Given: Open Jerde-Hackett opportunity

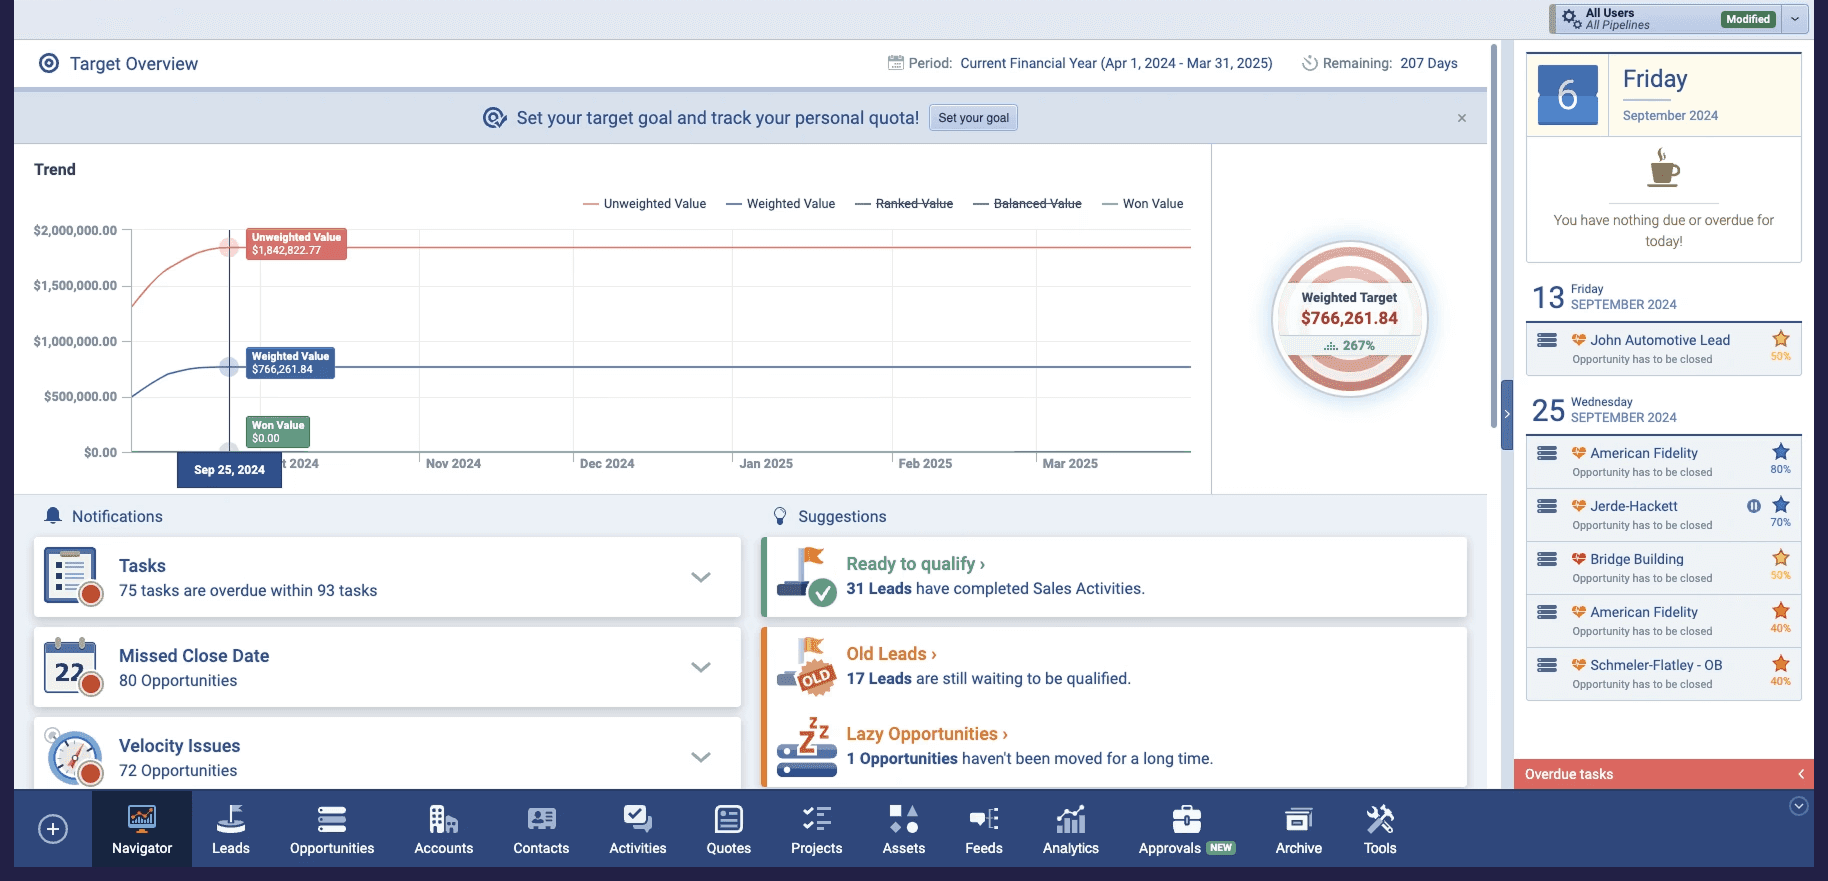Looking at the screenshot, I should [x=1634, y=506].
